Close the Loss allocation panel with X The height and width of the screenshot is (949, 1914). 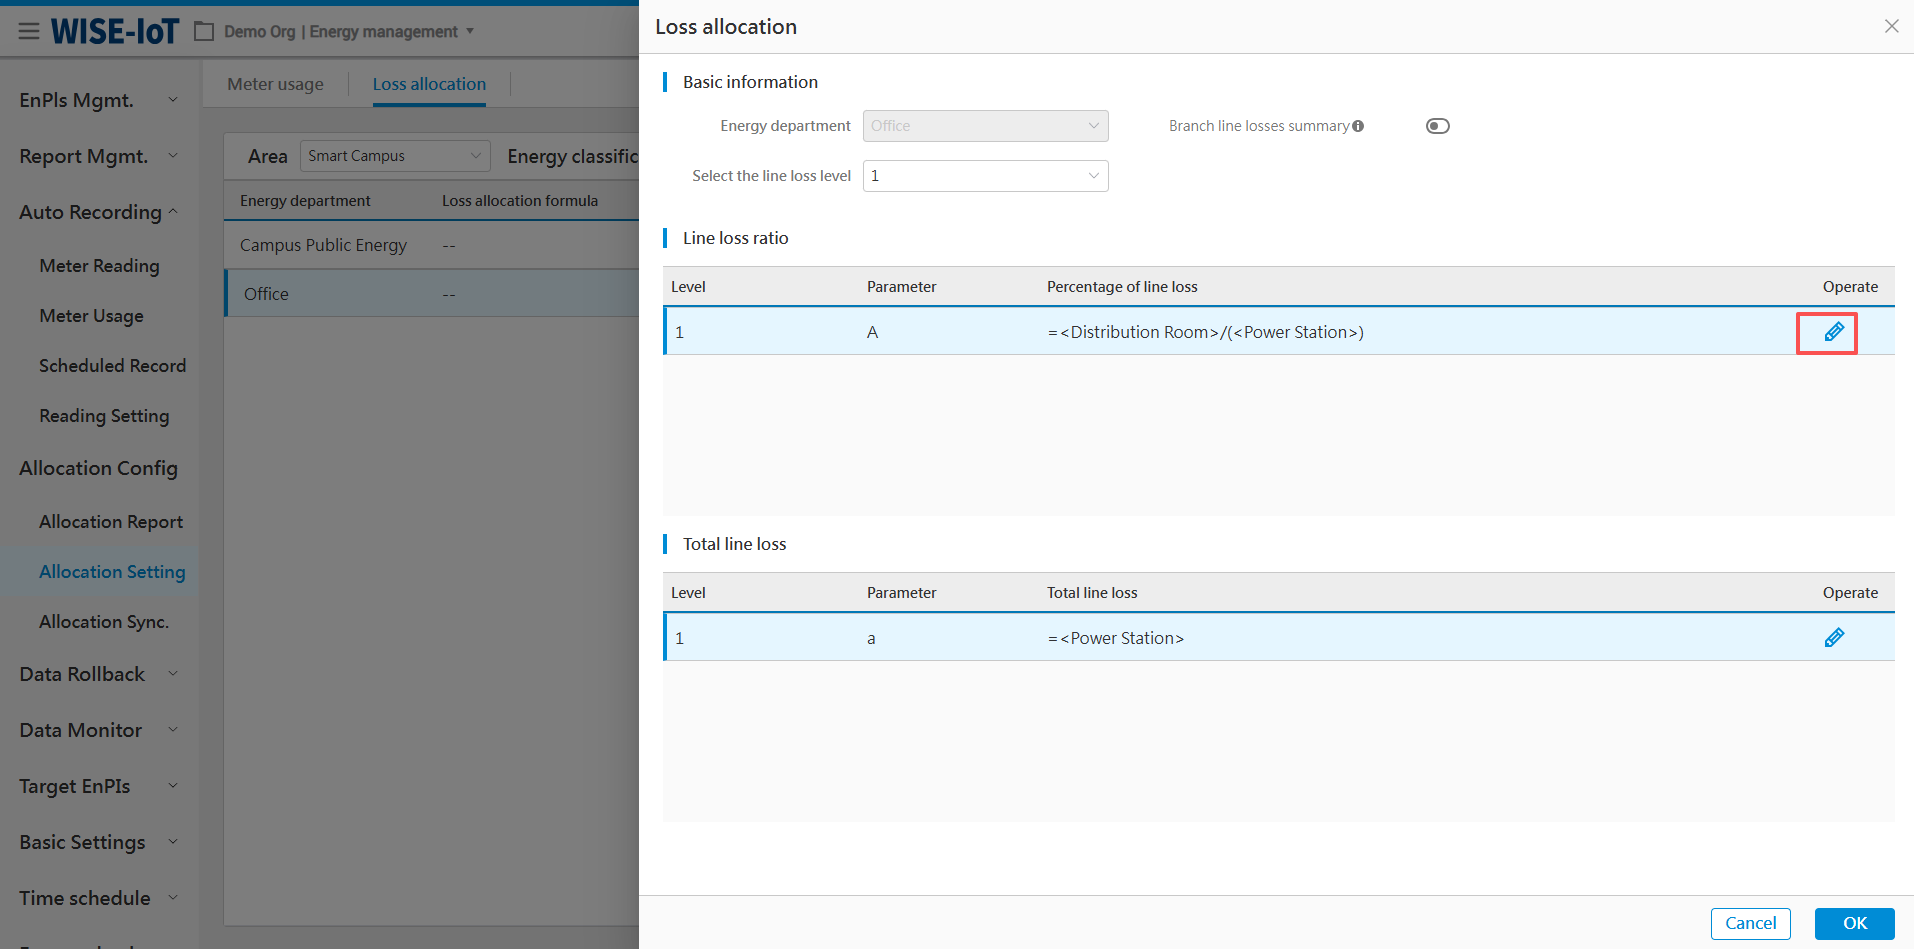pyautogui.click(x=1891, y=27)
